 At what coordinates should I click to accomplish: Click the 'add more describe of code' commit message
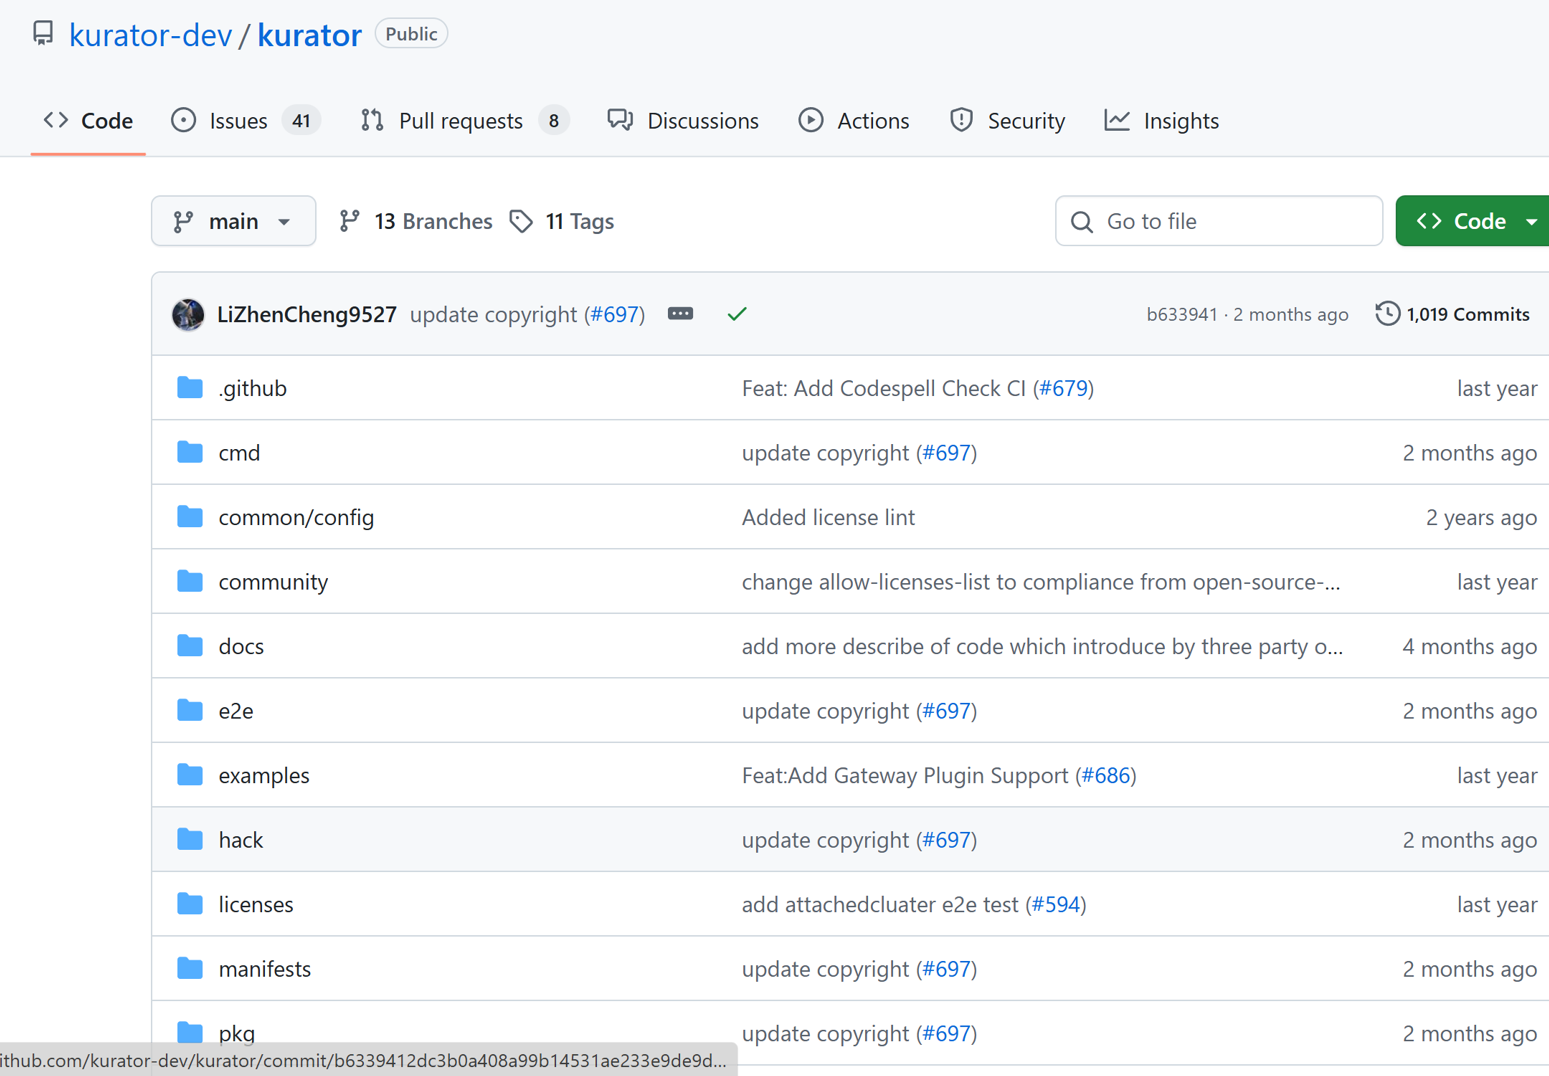(1042, 646)
